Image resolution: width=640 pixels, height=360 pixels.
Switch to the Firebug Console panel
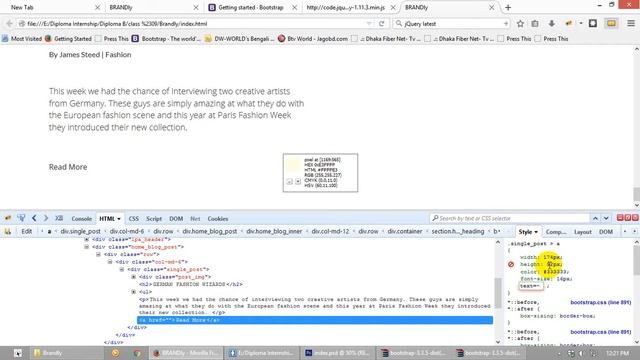pyautogui.click(x=82, y=219)
